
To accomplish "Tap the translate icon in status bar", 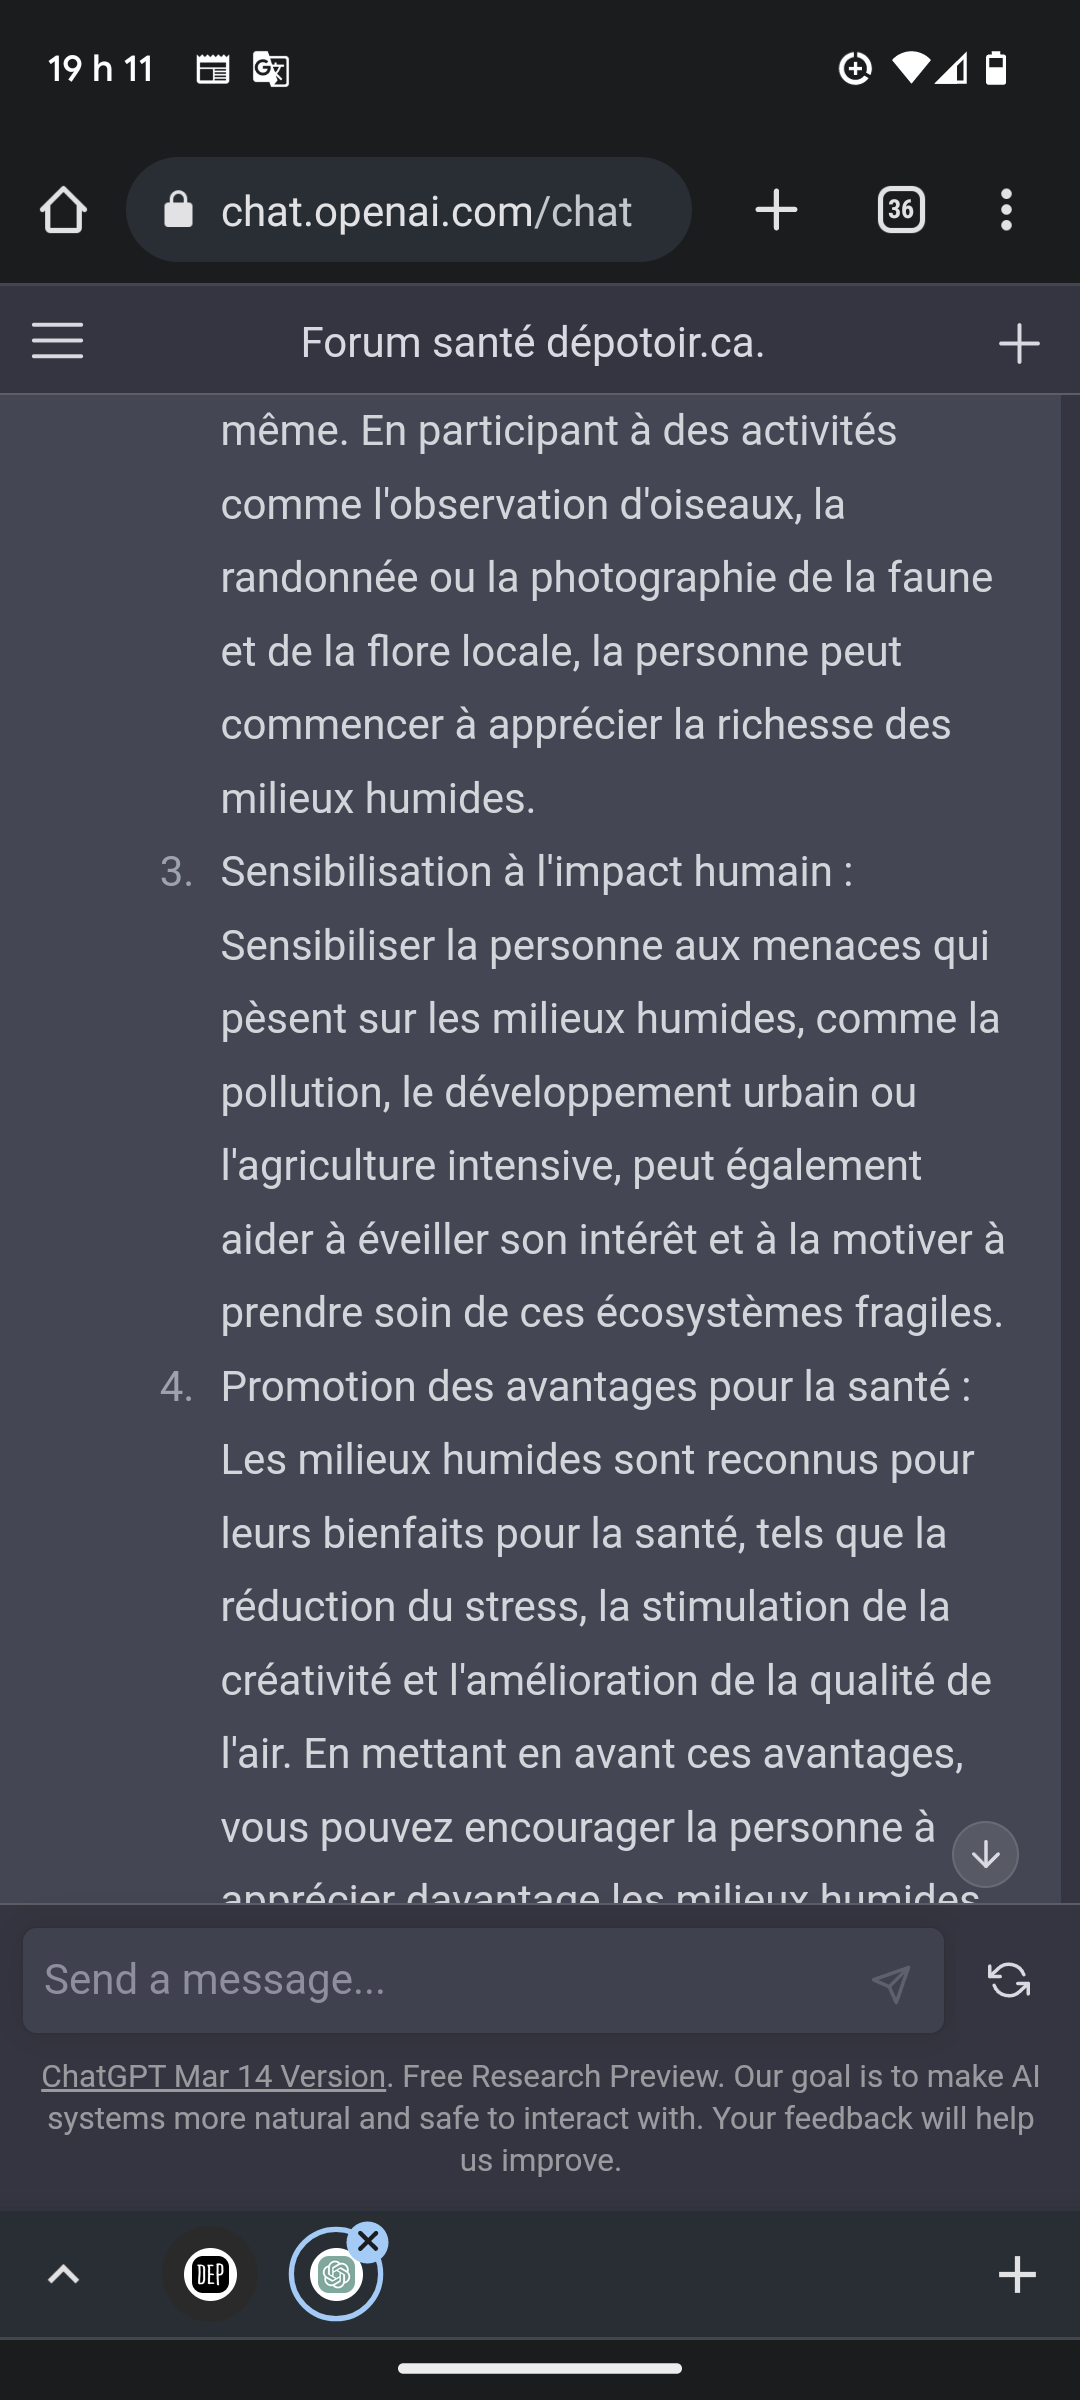I will (270, 69).
